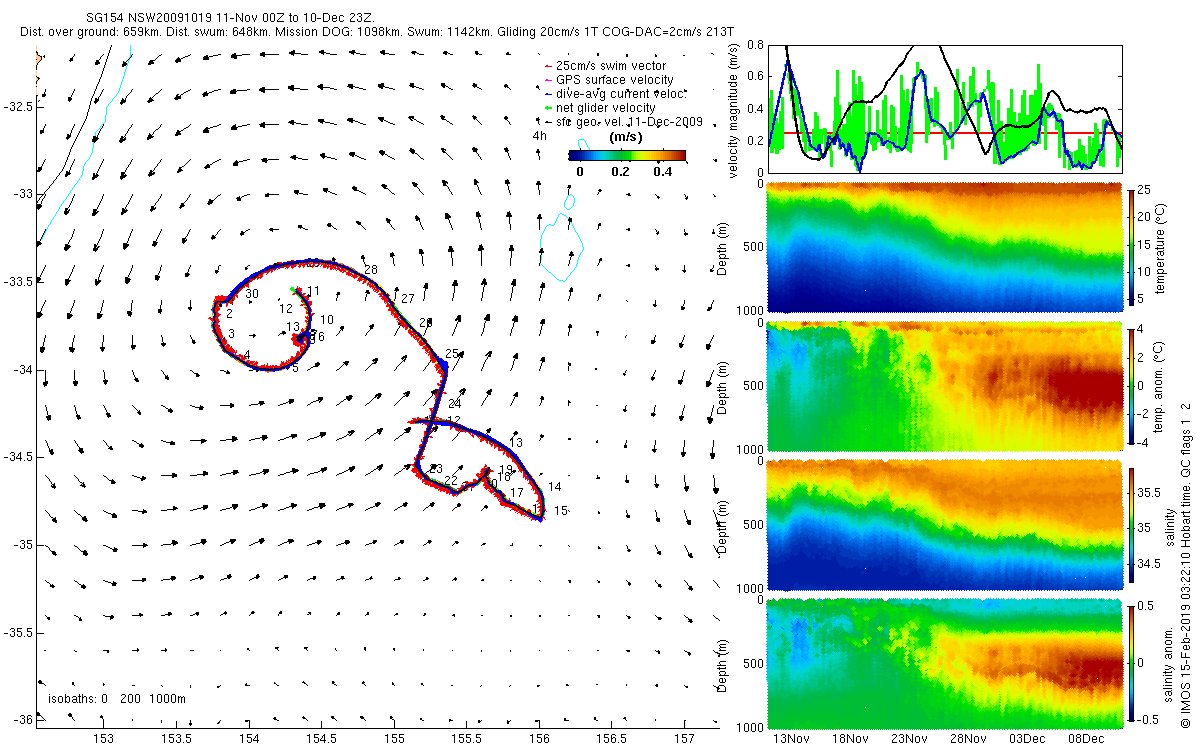1200x750 pixels.
Task: Click the velocity (m/s) colorbar in map legend
Action: tap(627, 155)
